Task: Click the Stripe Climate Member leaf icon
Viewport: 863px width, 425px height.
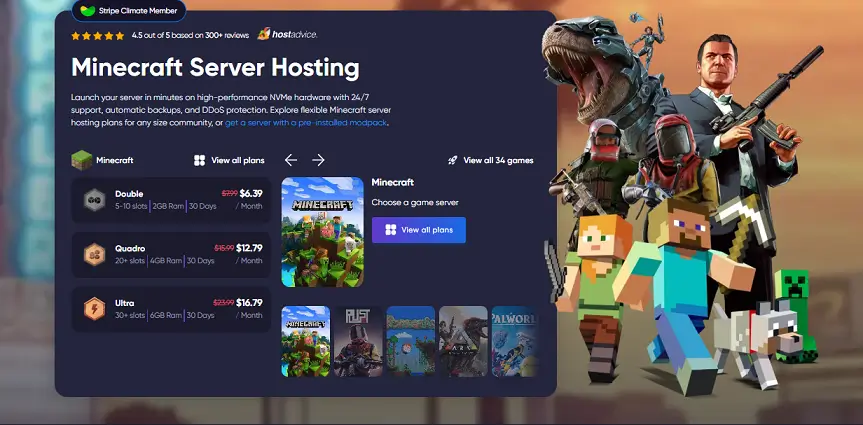Action: point(89,12)
